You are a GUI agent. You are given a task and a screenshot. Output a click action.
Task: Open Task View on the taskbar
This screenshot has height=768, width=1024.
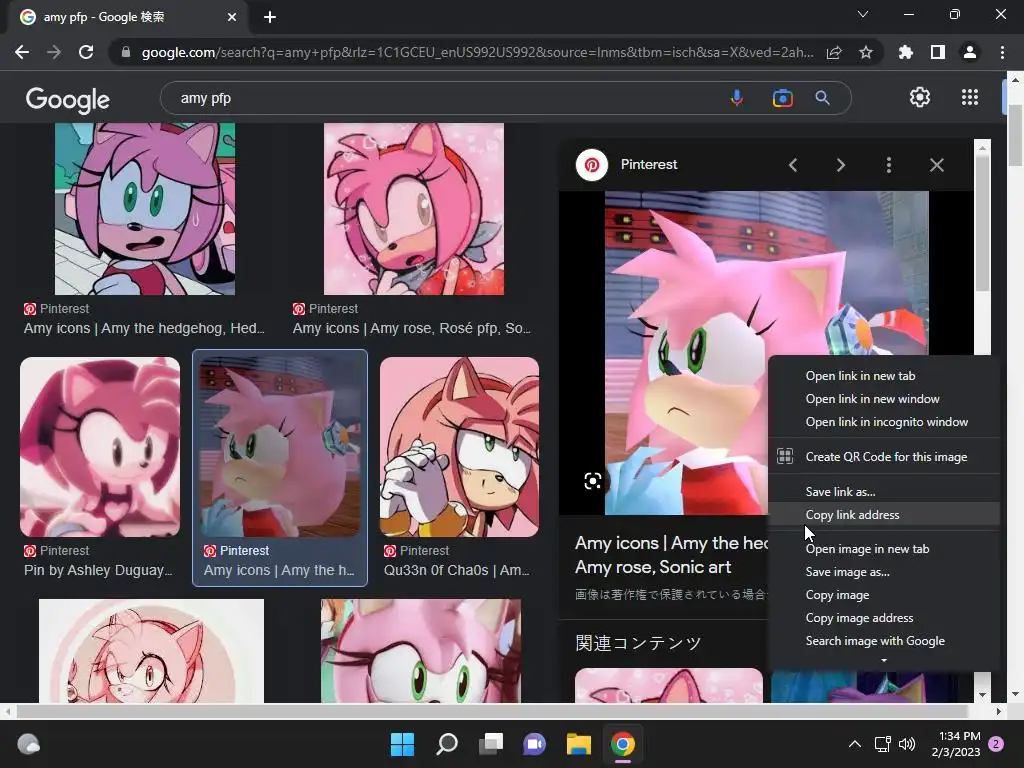tap(490, 744)
